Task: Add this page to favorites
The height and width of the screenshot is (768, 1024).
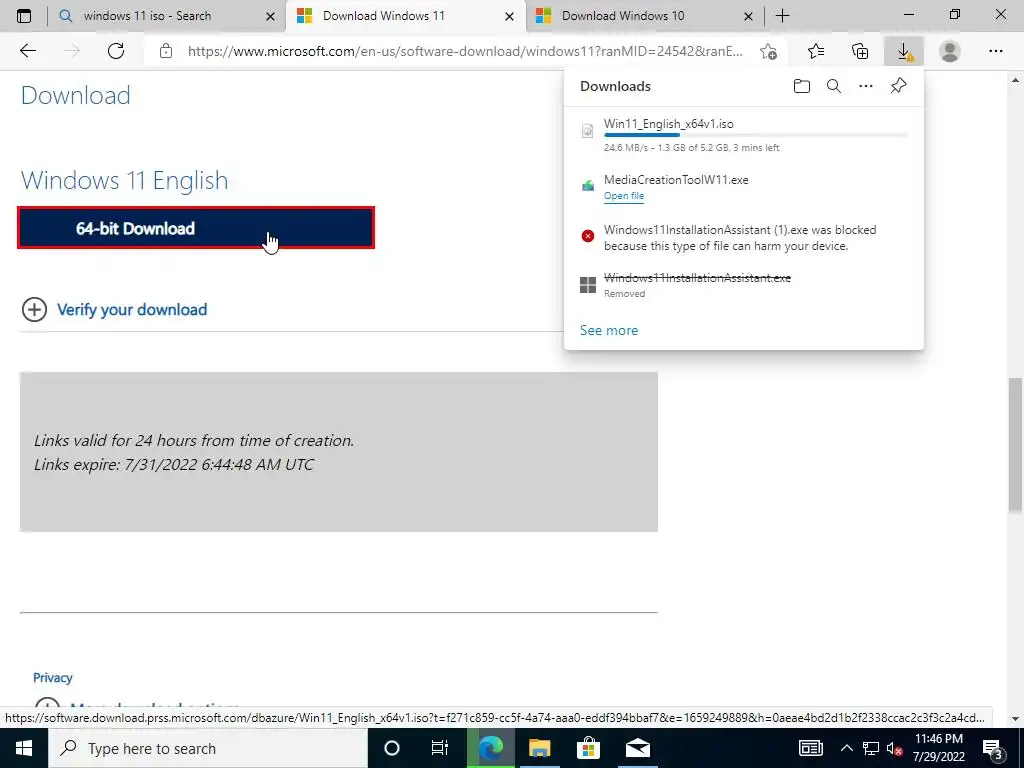Action: coord(769,51)
